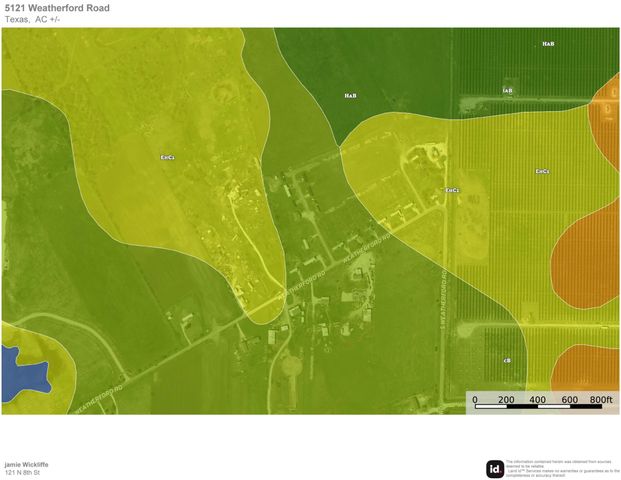
Task: Click the EnC2 label beside S Weatherford Rd
Action: pos(452,190)
